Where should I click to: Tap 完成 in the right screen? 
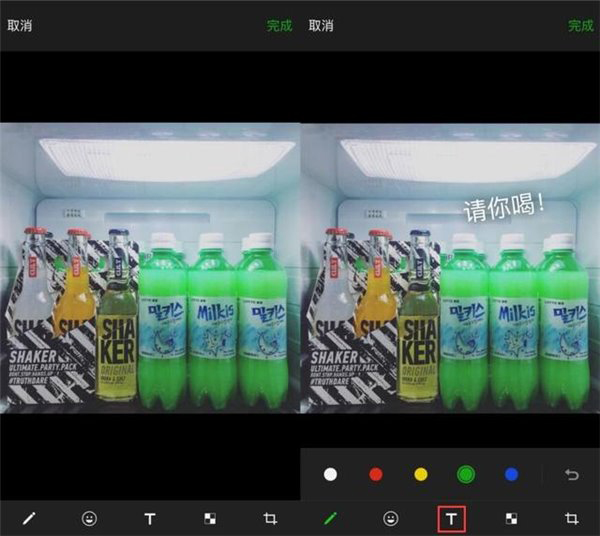pos(581,26)
